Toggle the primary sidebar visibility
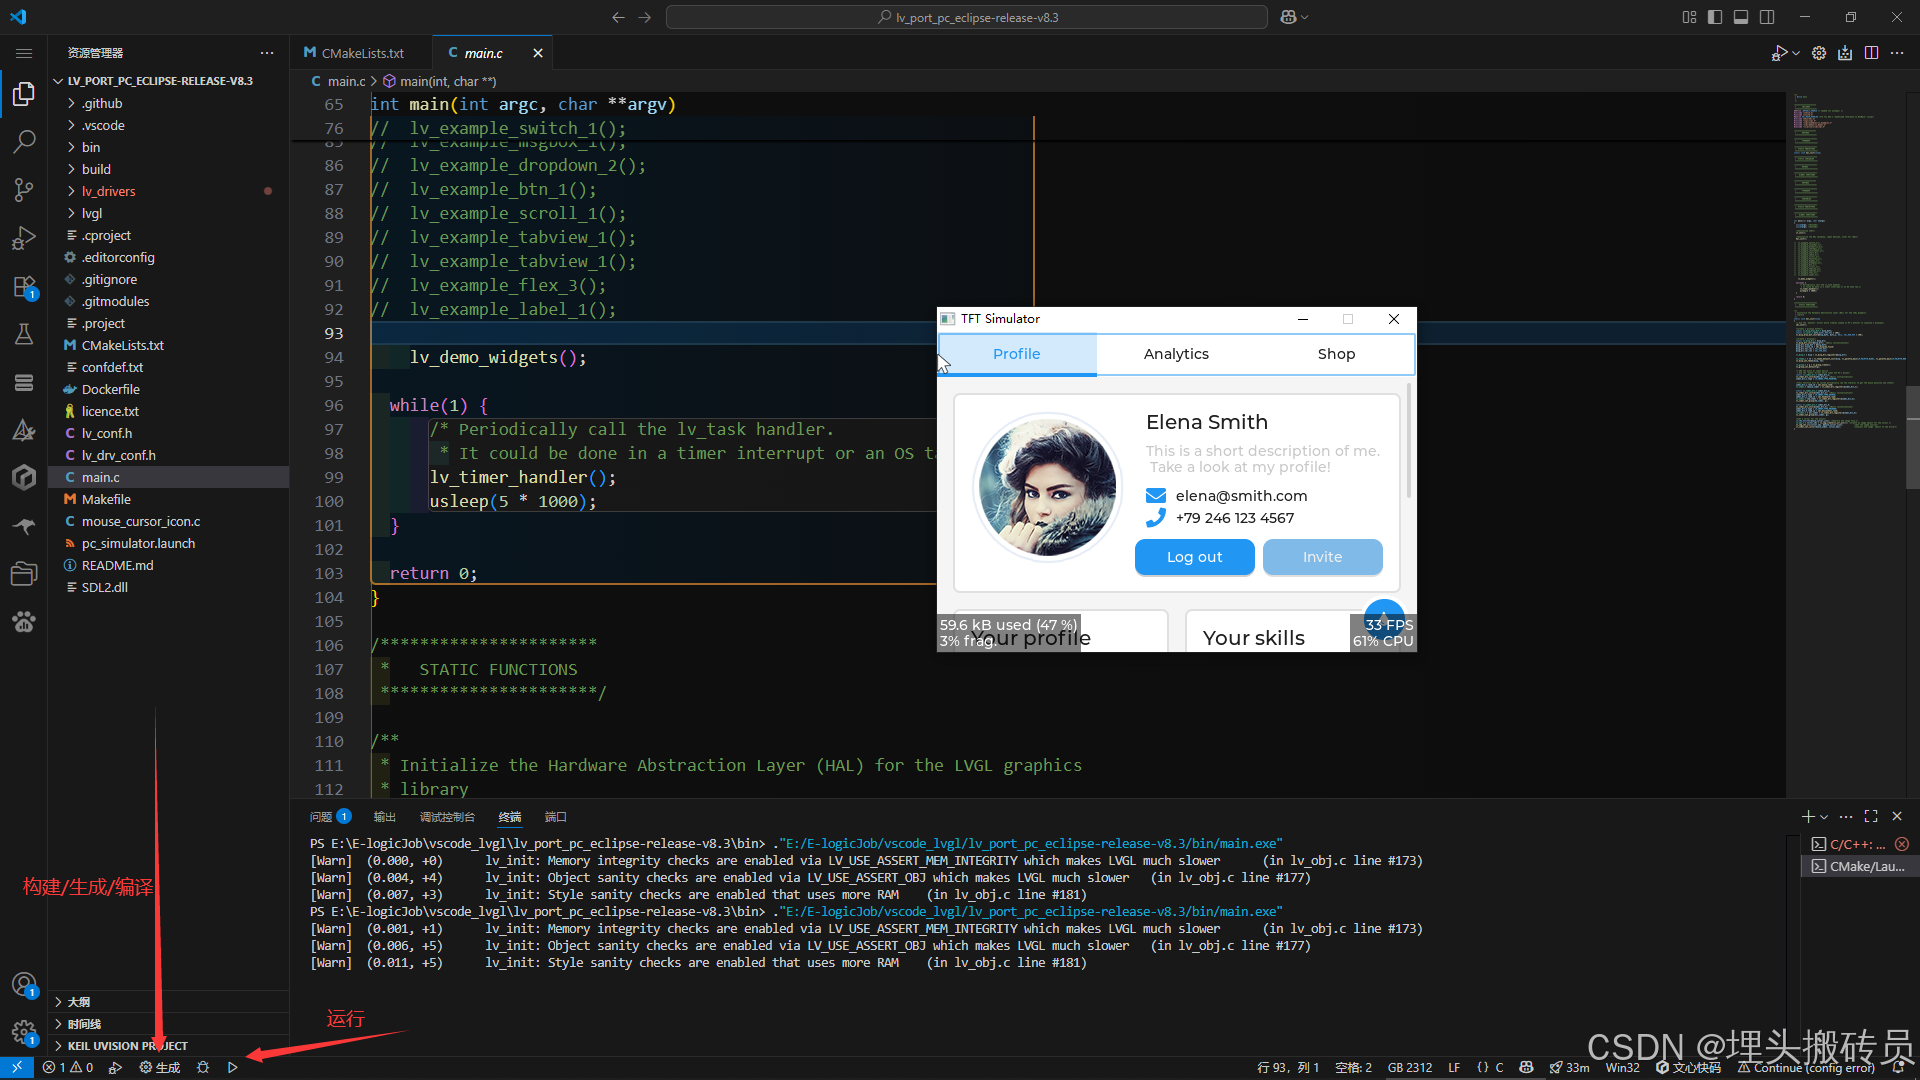This screenshot has width=1920, height=1080. pyautogui.click(x=1714, y=17)
